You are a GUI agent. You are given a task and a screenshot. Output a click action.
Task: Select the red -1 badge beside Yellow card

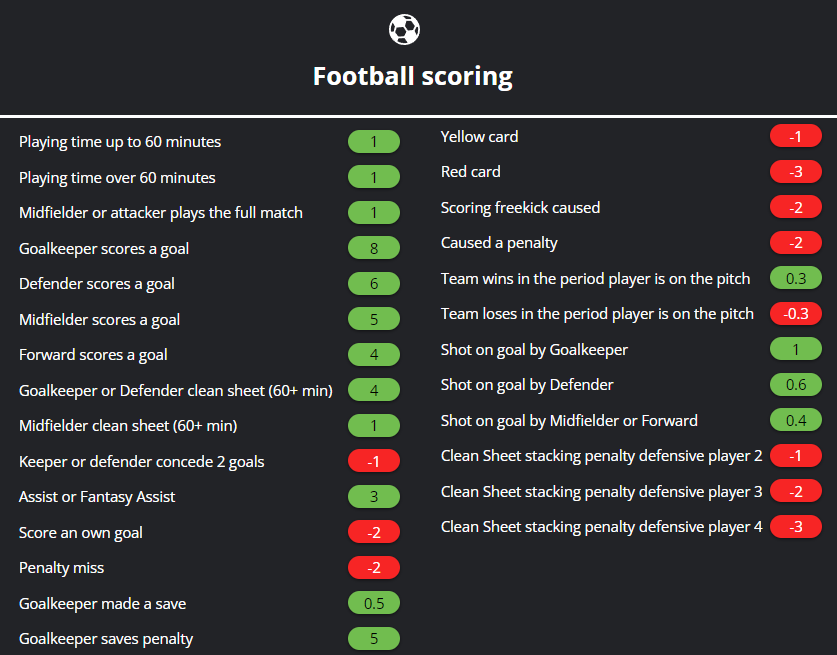795,137
